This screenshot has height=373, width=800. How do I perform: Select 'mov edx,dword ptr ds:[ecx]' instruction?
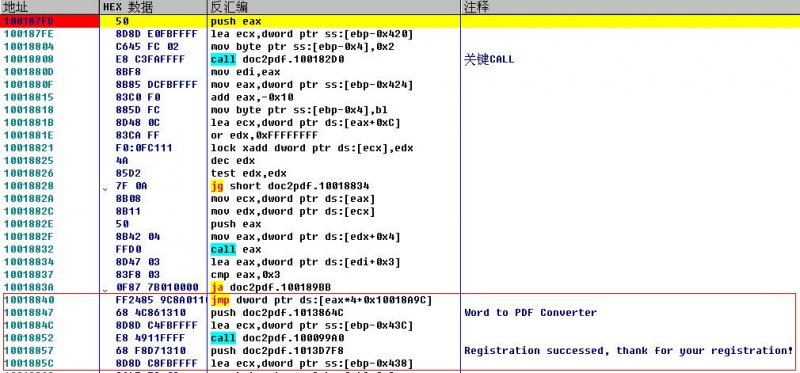292,211
